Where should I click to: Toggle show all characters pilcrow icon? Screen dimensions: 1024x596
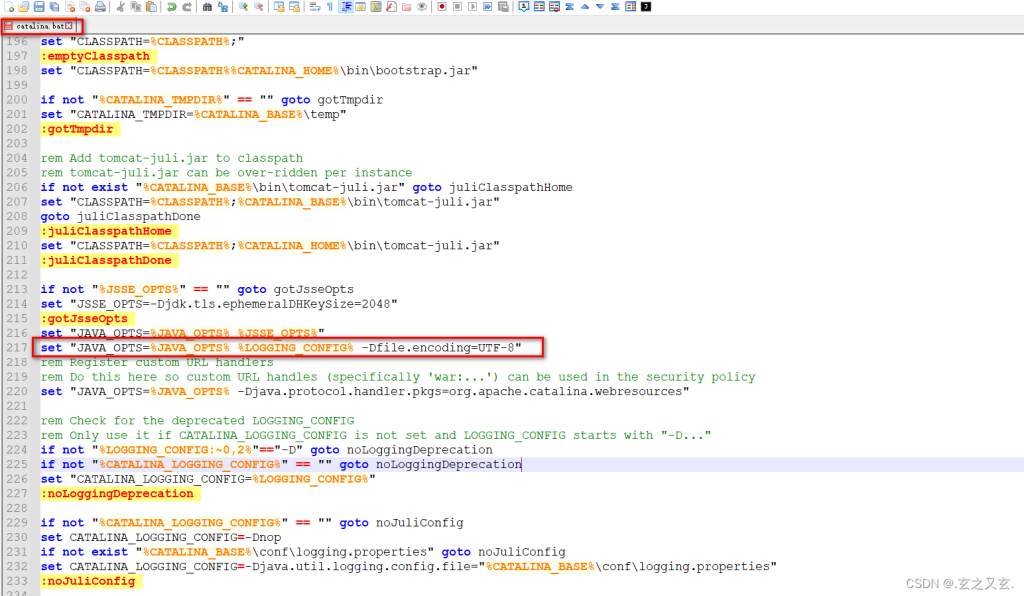330,7
